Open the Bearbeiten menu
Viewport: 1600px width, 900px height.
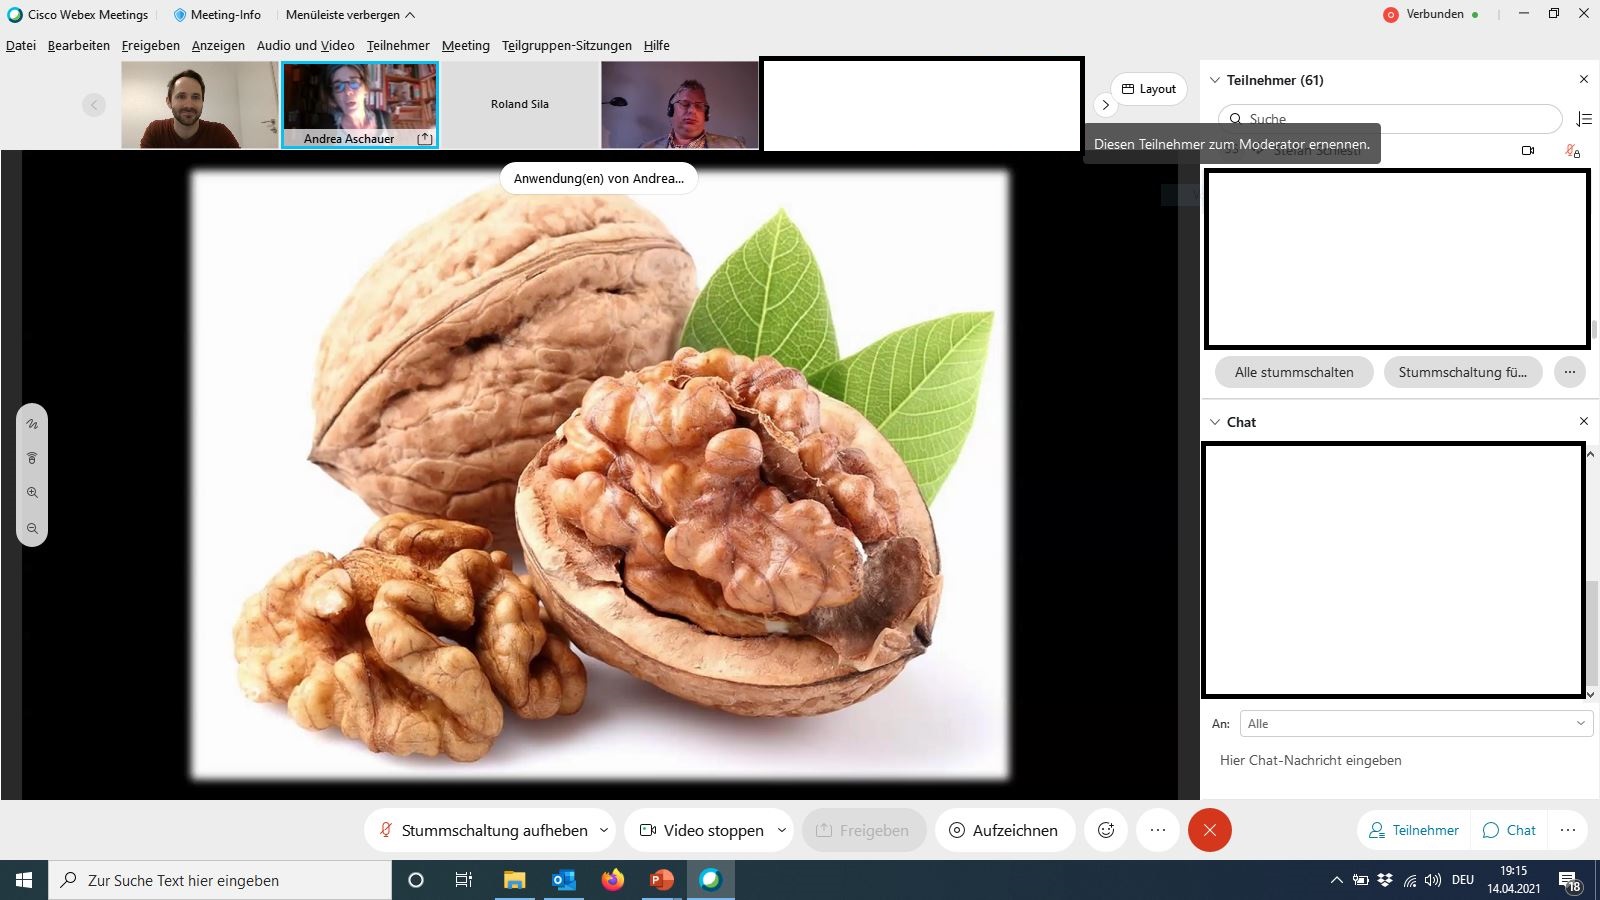79,45
